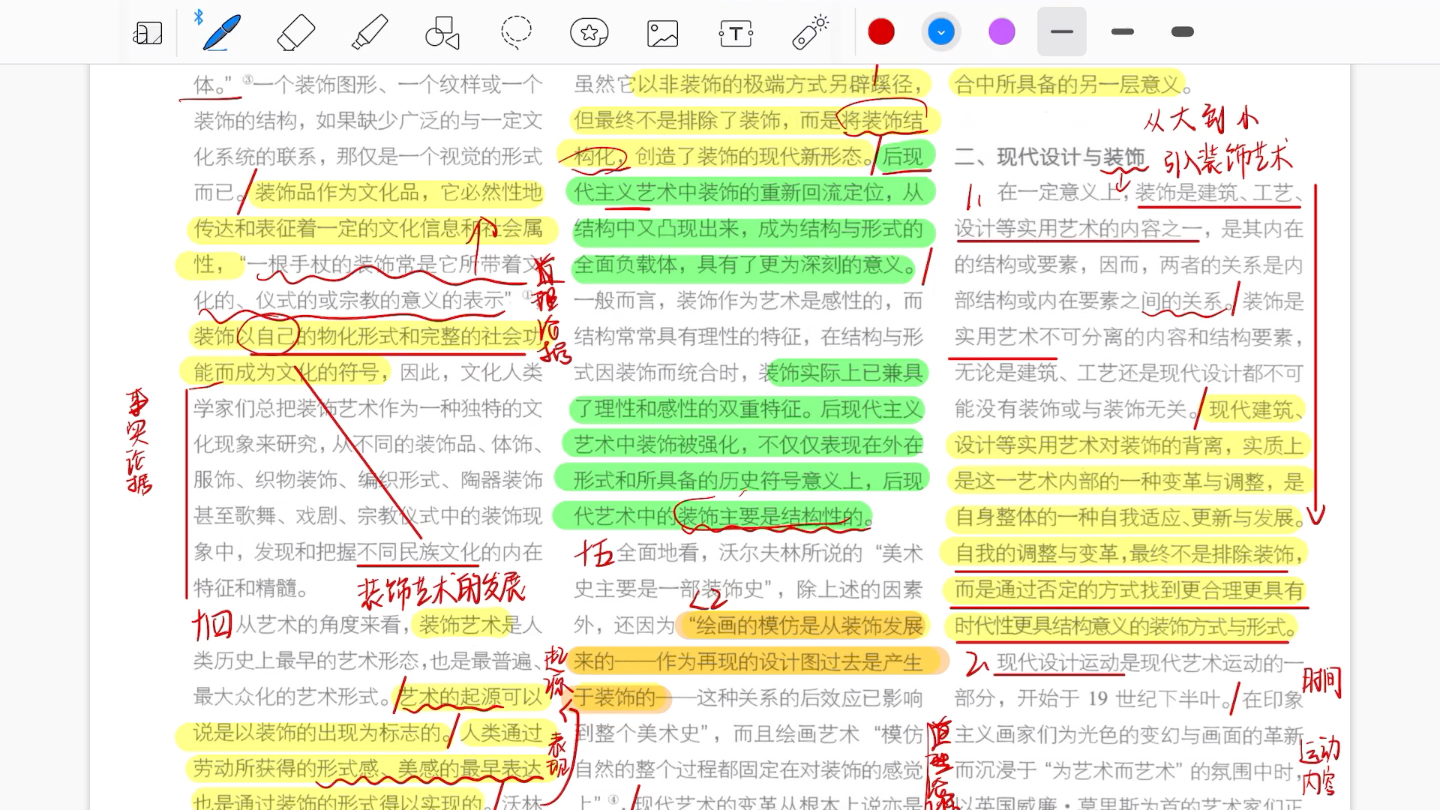Open the Stickers elements tool
This screenshot has height=810, width=1440.
pos(589,33)
